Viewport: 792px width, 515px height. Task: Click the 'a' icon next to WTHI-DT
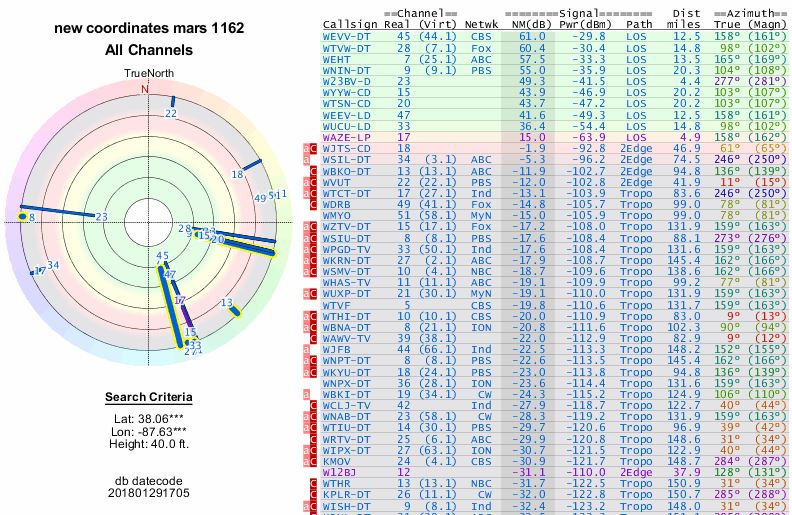307,316
